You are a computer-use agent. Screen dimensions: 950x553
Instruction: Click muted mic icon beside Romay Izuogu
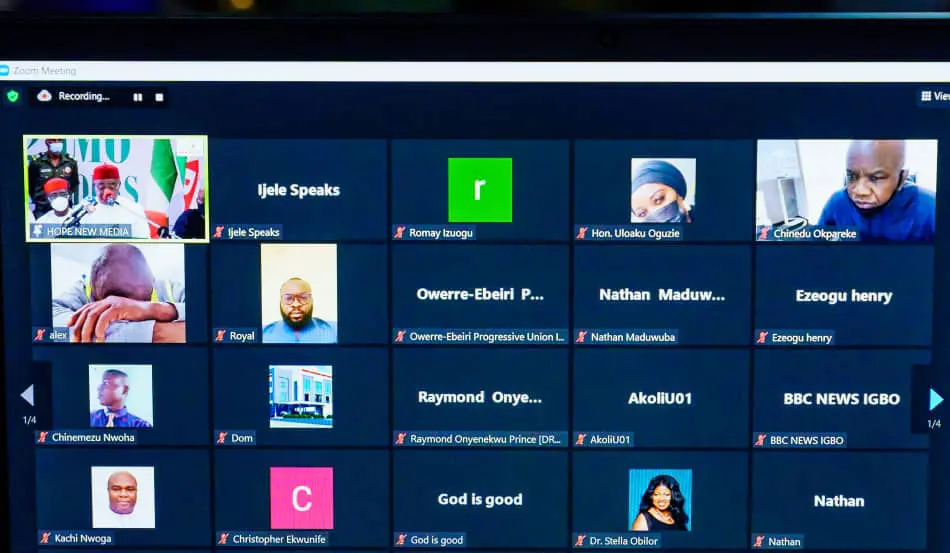tap(400, 232)
